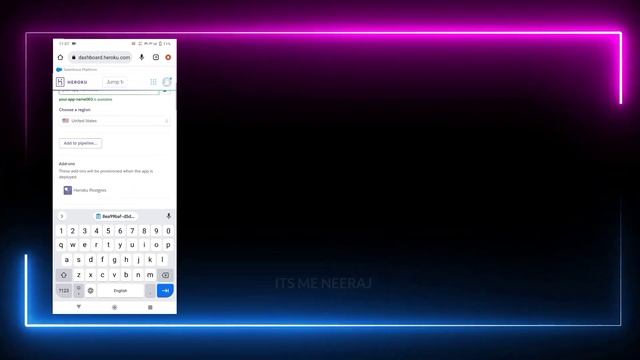Open the Heroku account avatar menu
Image resolution: width=640 pixels, height=360 pixels.
click(167, 82)
